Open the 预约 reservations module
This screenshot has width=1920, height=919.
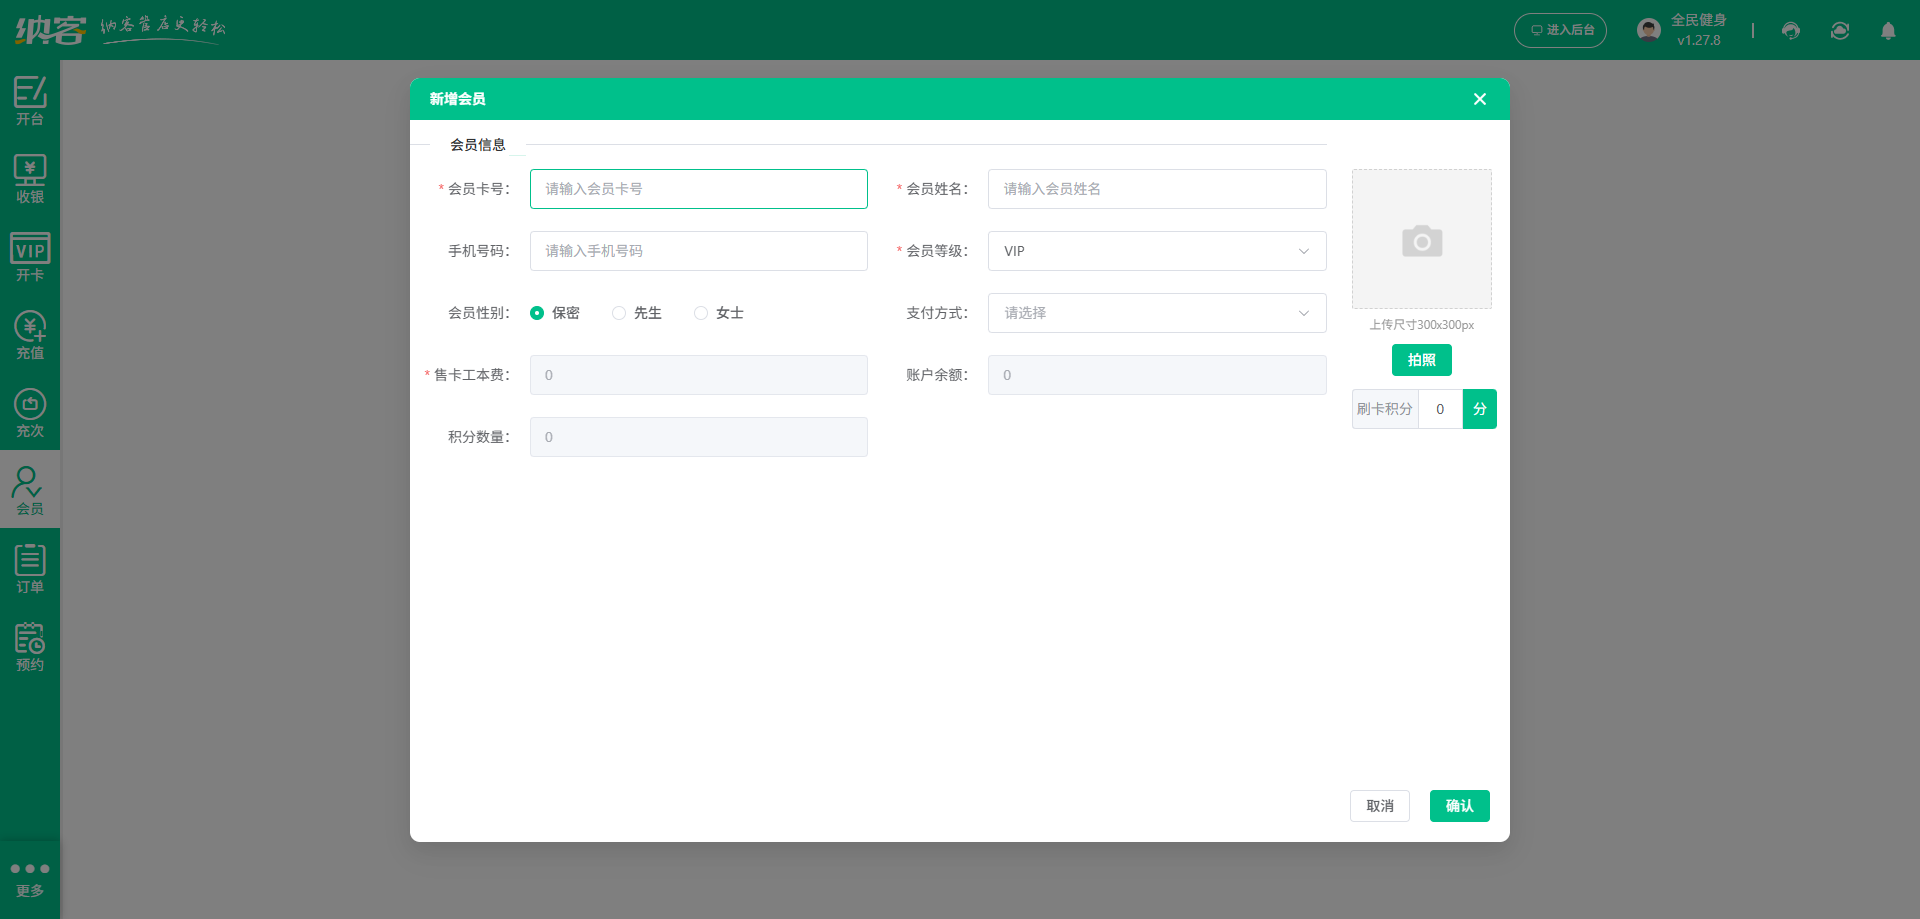pyautogui.click(x=30, y=645)
